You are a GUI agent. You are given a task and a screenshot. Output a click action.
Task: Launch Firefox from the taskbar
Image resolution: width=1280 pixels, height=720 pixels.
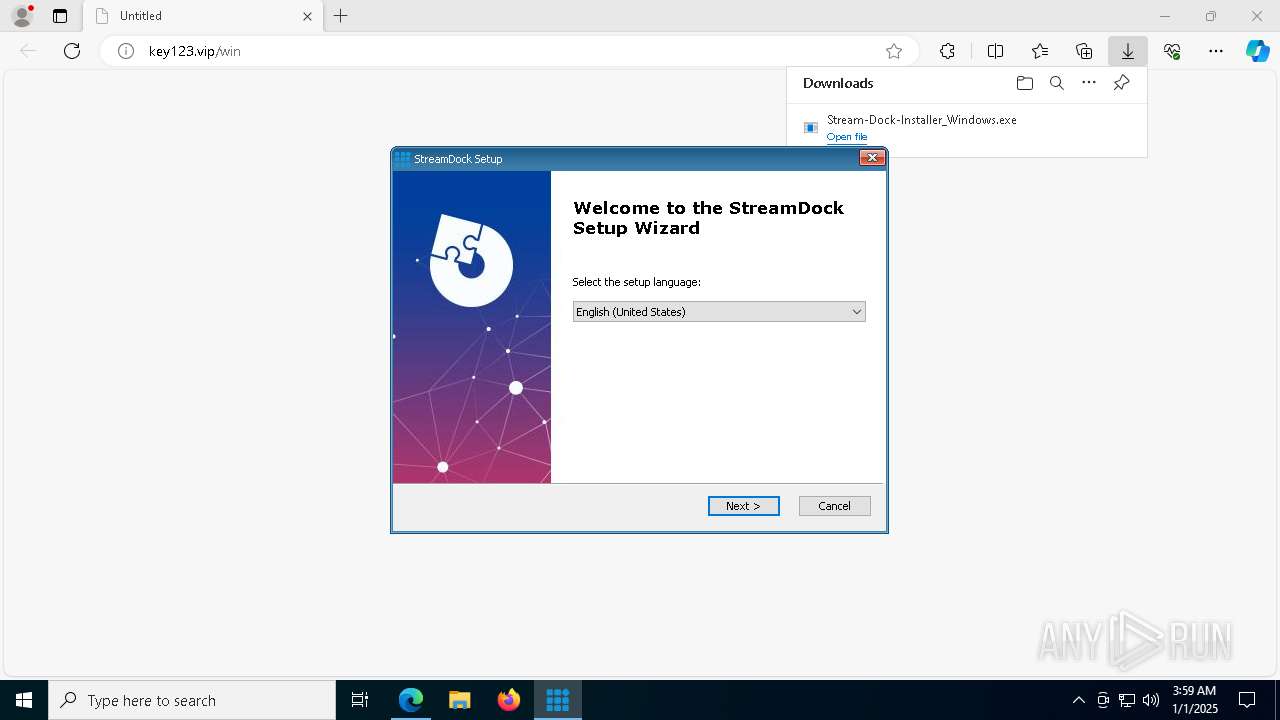(x=509, y=700)
